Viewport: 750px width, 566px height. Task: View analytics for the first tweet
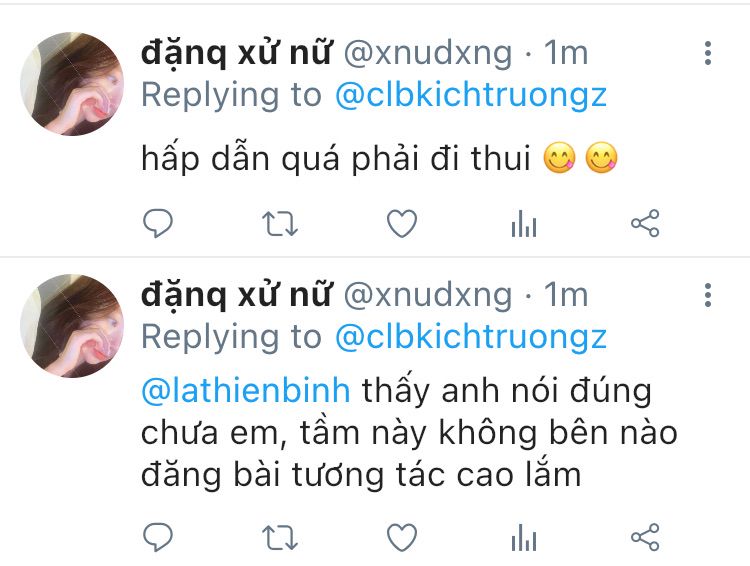tap(524, 223)
